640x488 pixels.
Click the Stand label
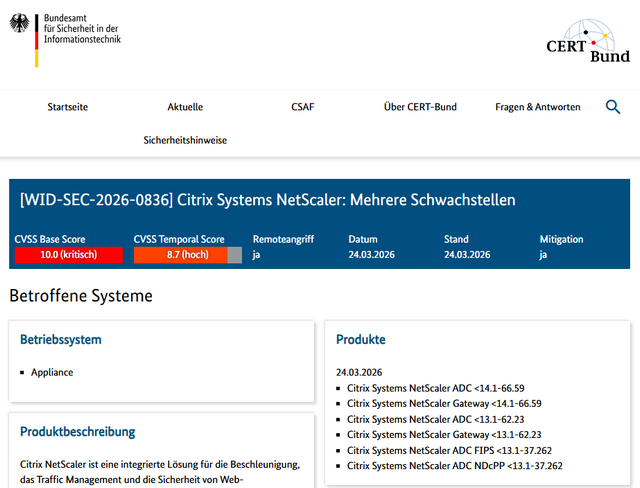456,239
